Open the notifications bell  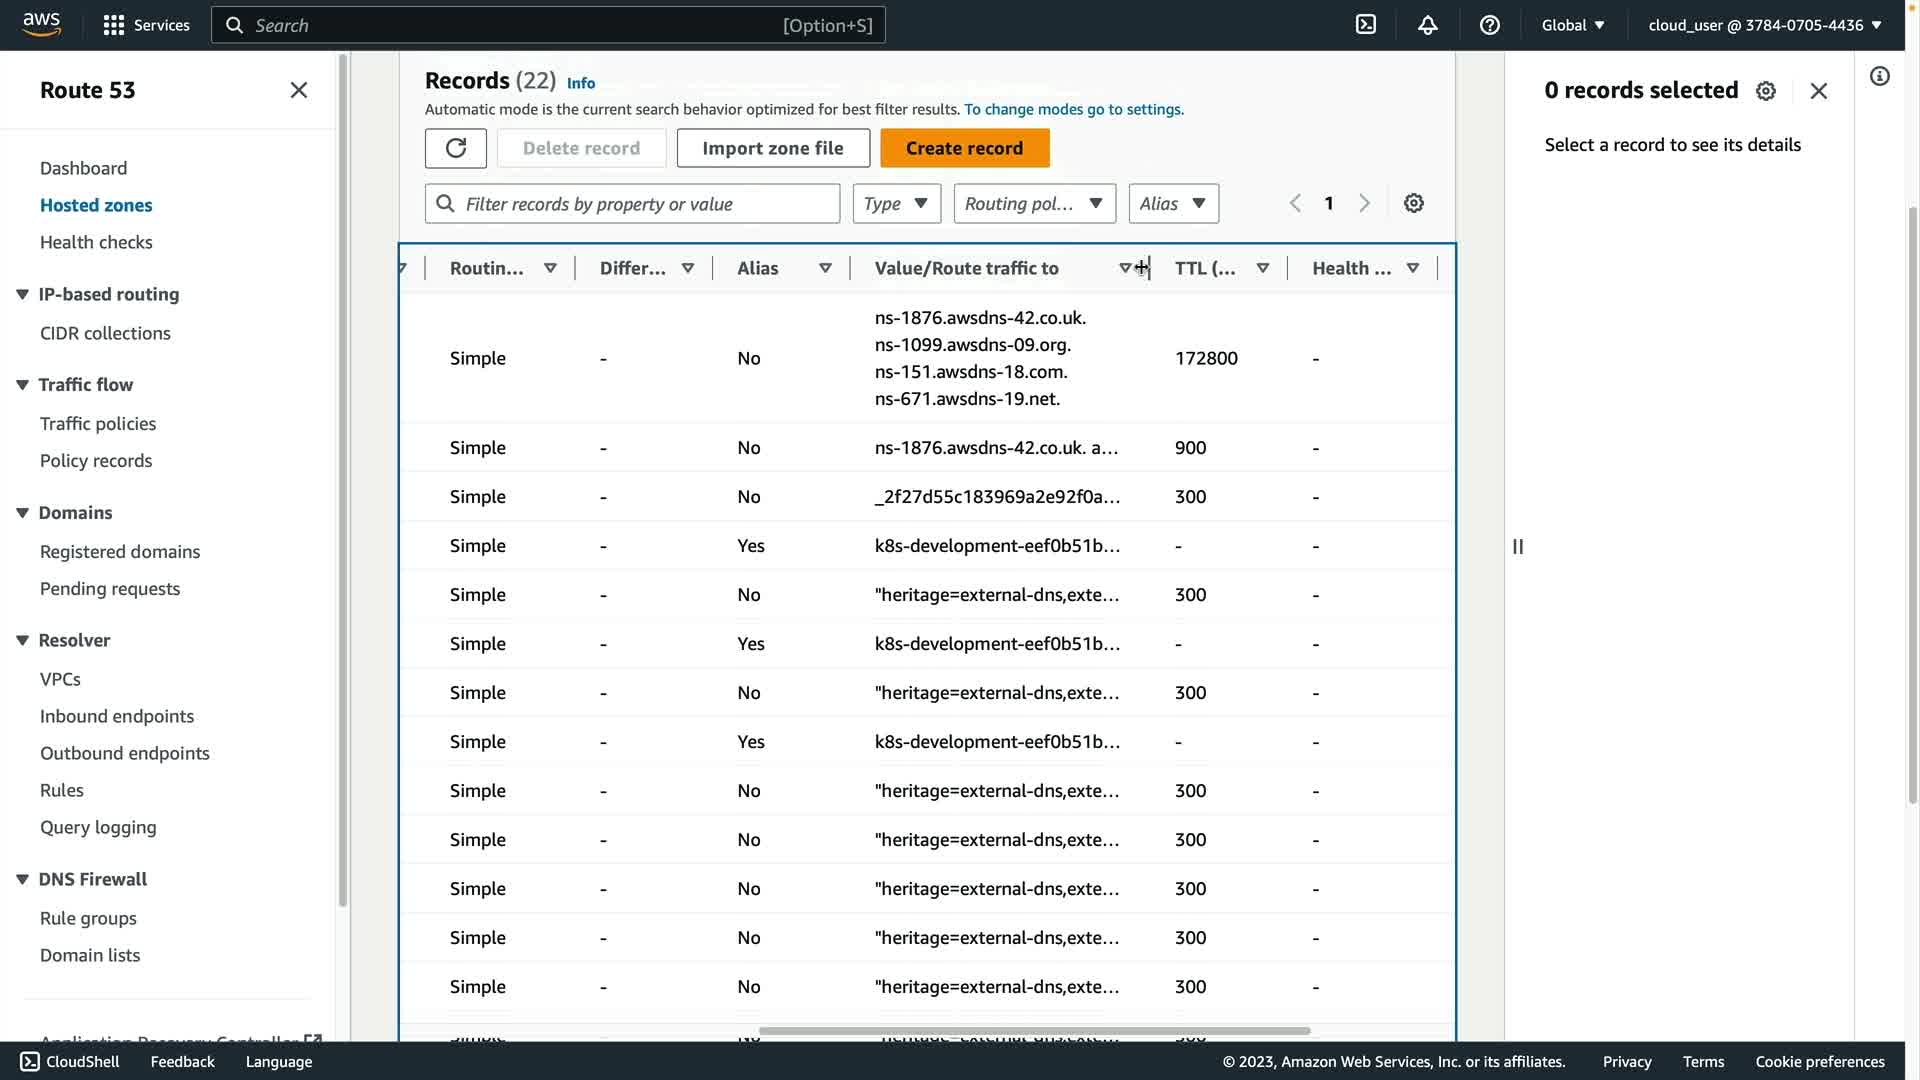tap(1428, 25)
